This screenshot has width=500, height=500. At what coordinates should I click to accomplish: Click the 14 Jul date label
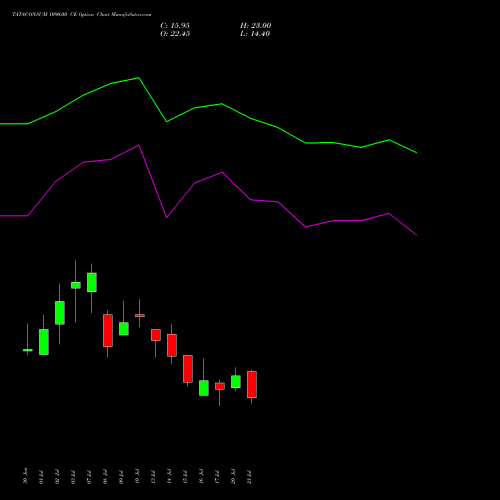(x=169, y=477)
